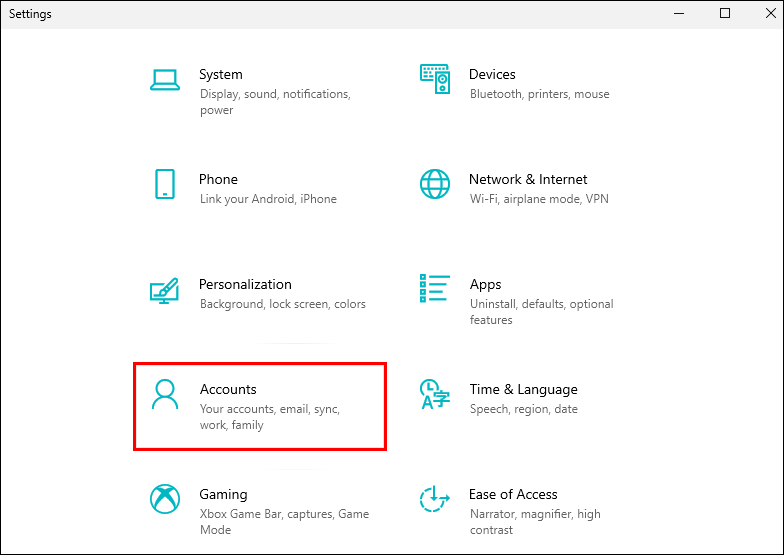The height and width of the screenshot is (555, 784).
Task: Click the Gaming description text
Action: click(284, 522)
